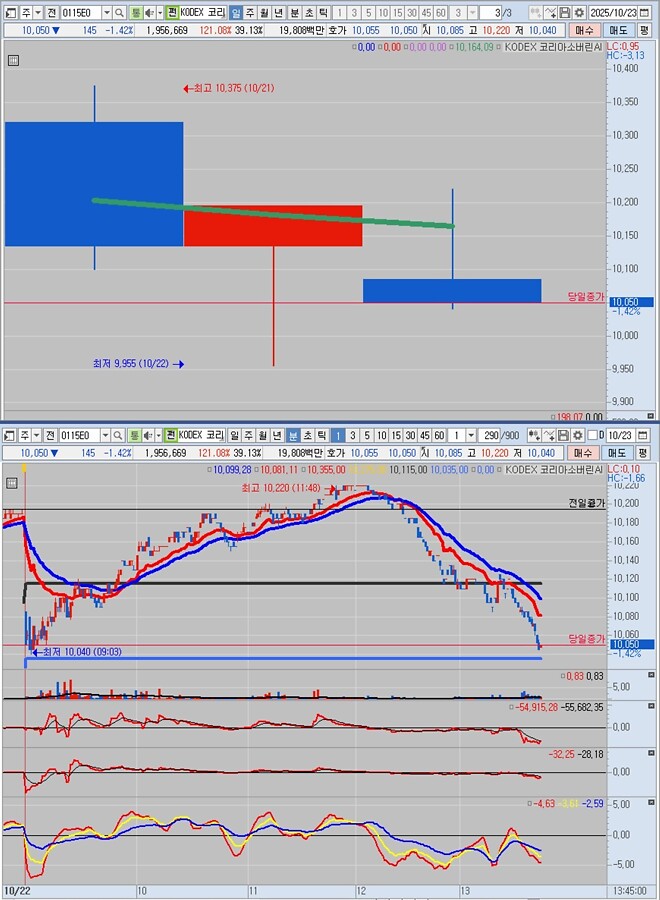Expand interval value dropdown in minute toolbar
The image size is (660, 900).
pos(471,435)
